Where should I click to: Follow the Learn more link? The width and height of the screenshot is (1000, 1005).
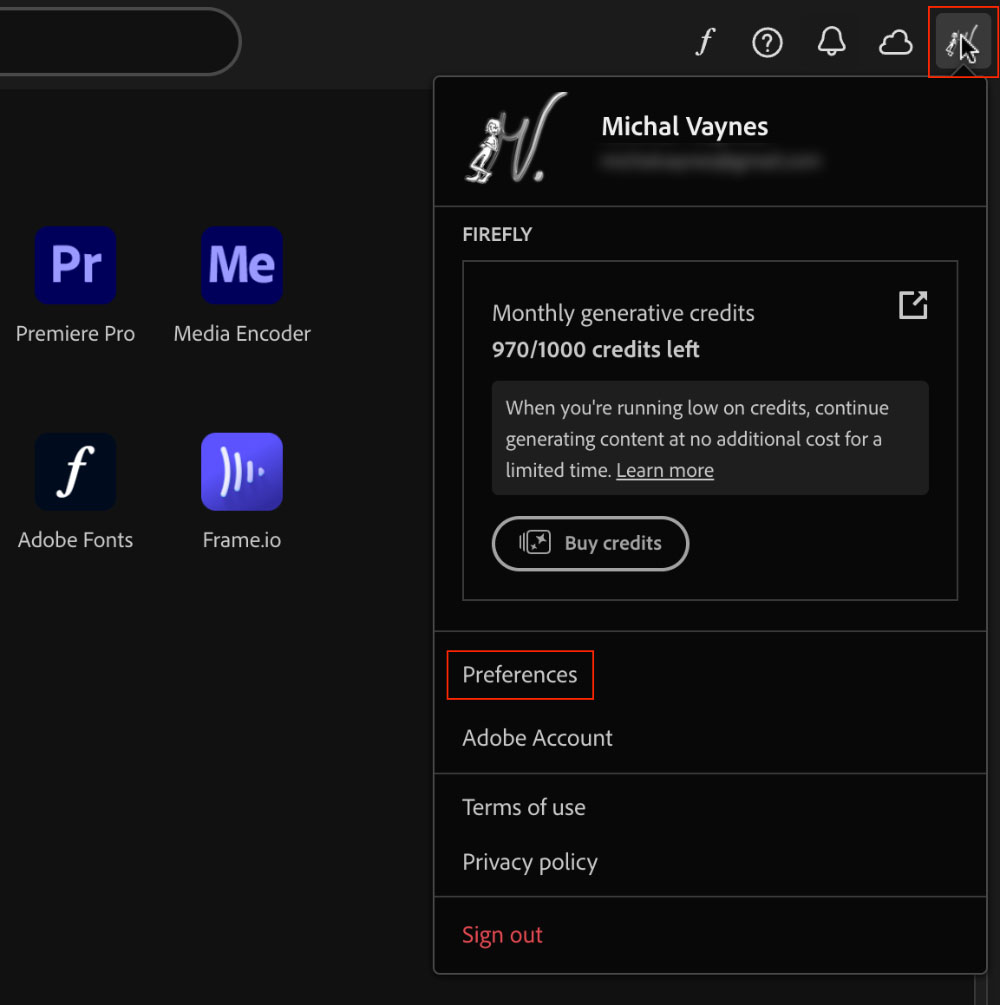665,470
